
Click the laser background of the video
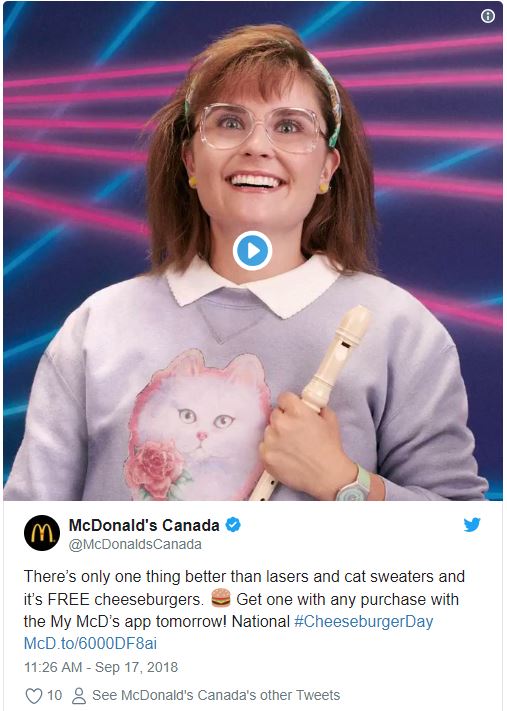(x=73, y=136)
